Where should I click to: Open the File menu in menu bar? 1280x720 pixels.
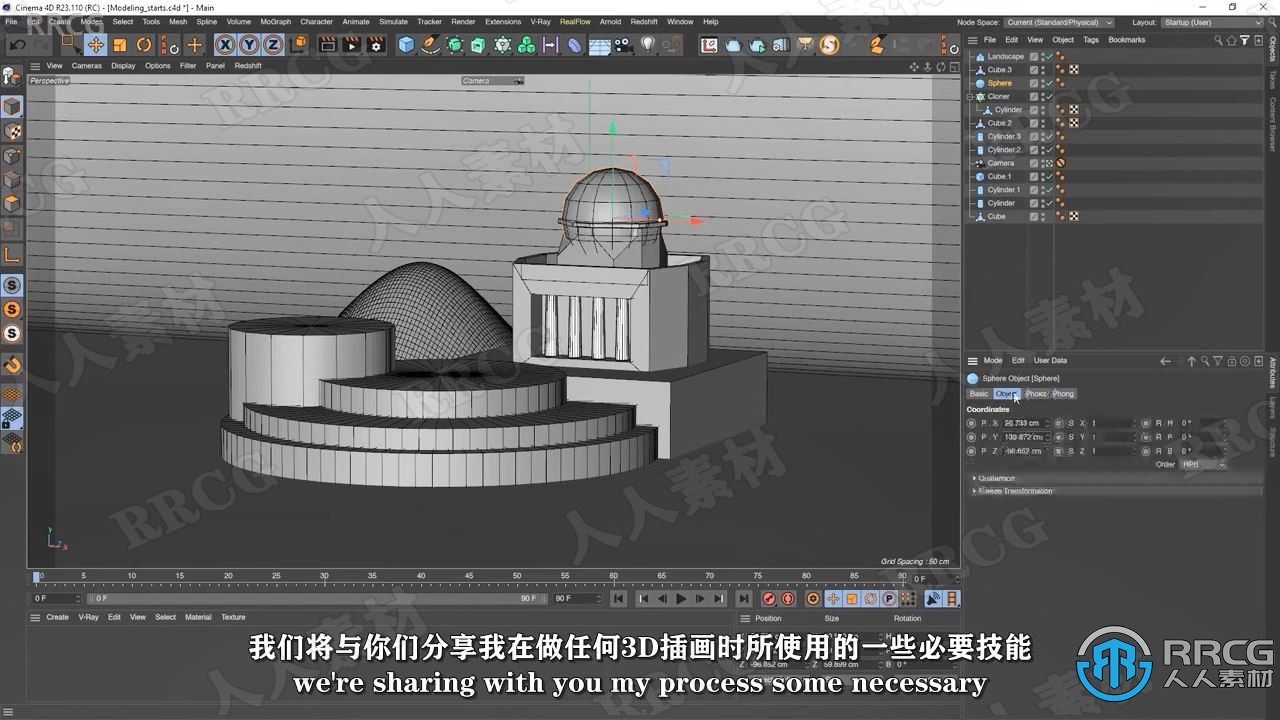tap(11, 21)
